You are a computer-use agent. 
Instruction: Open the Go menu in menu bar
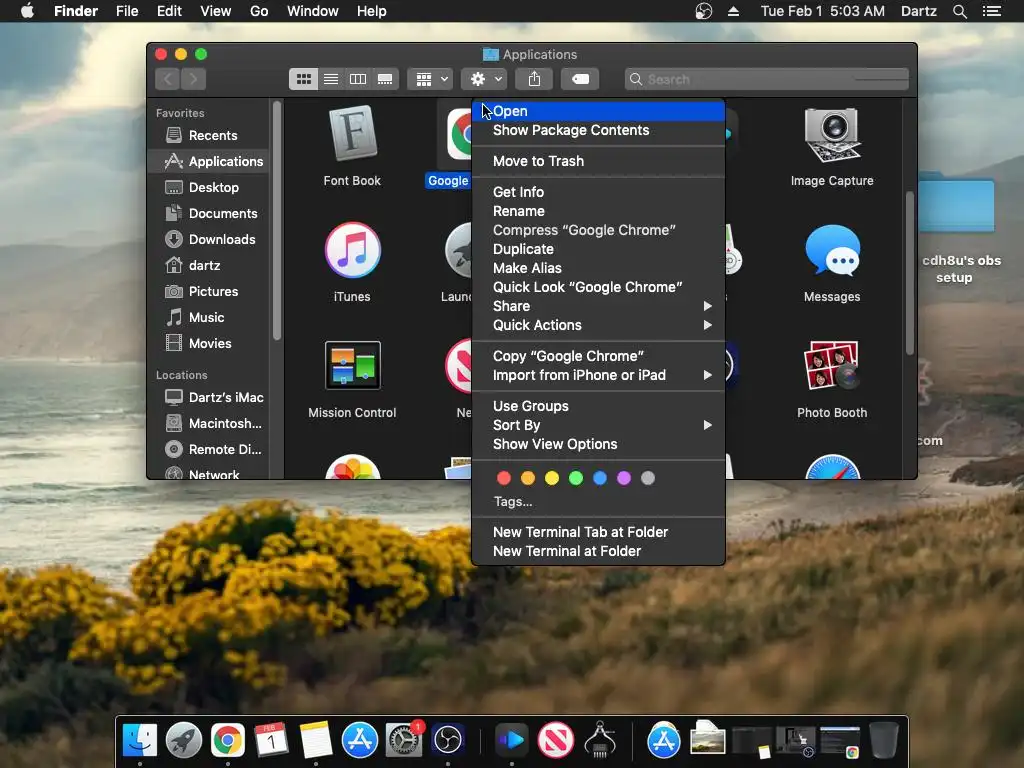pos(259,11)
